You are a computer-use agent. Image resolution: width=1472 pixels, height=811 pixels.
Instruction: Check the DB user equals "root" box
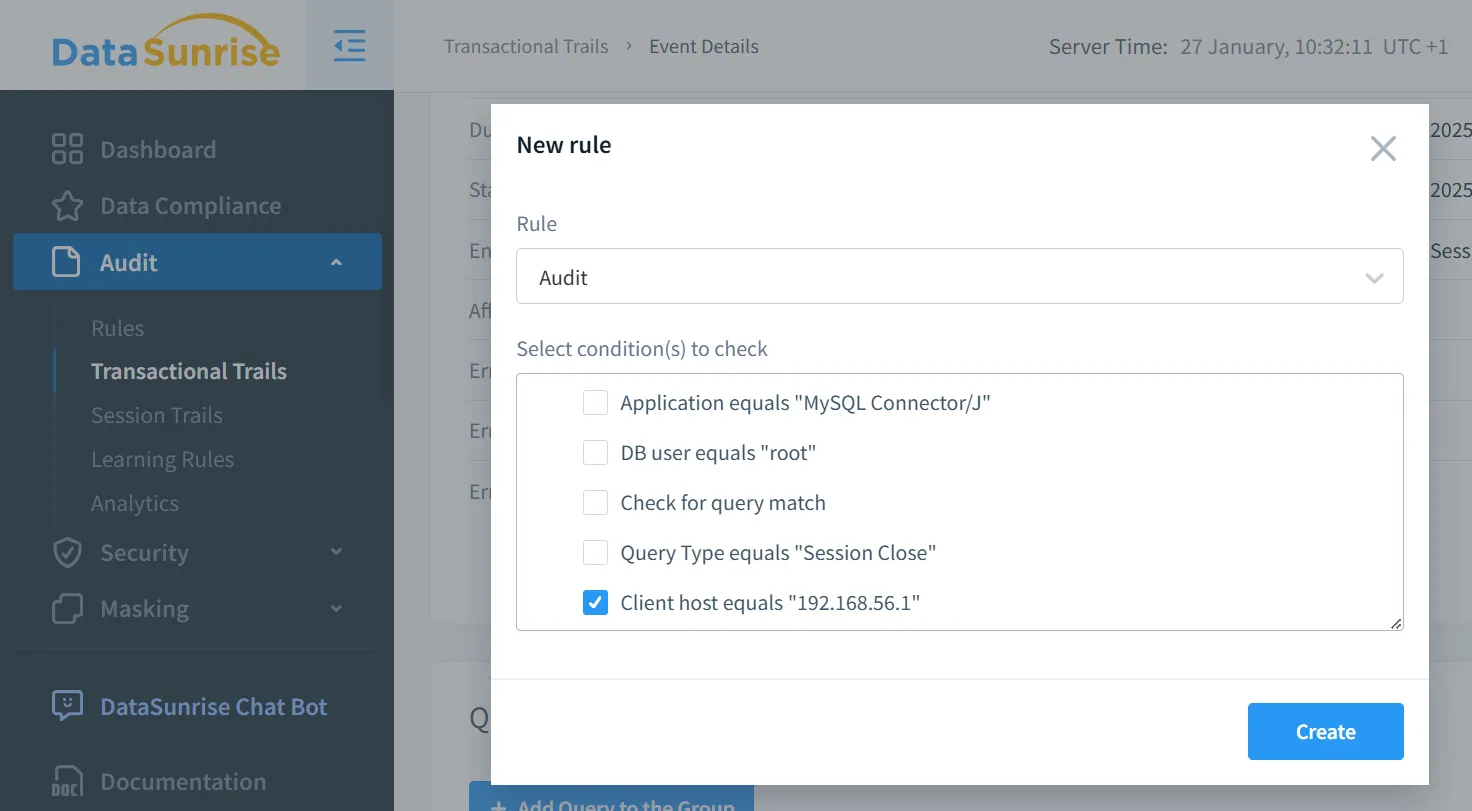pos(595,453)
